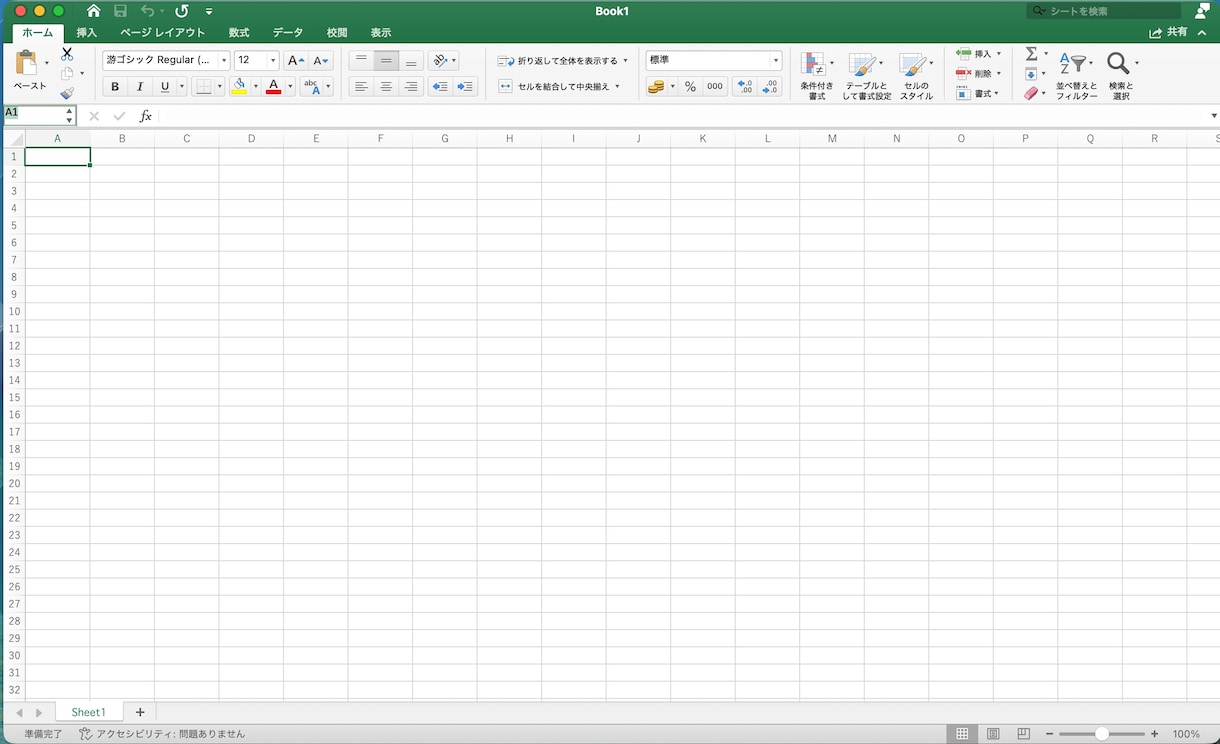Increase font size with the large A icon
The width and height of the screenshot is (1220, 744).
point(295,60)
